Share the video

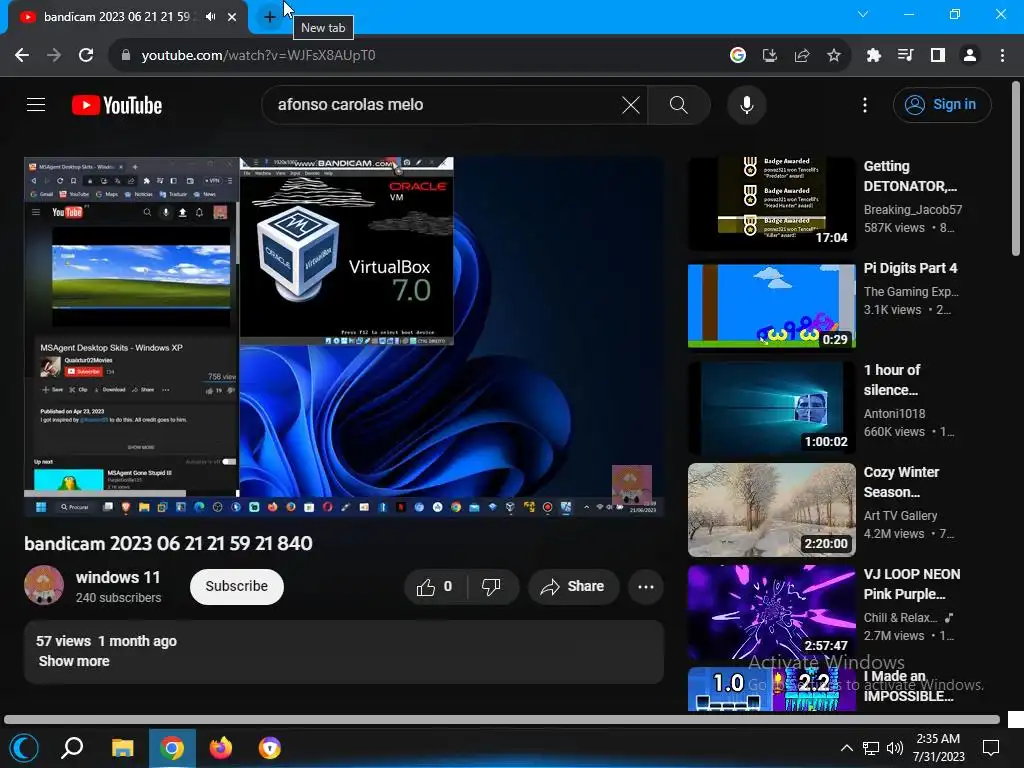point(573,587)
